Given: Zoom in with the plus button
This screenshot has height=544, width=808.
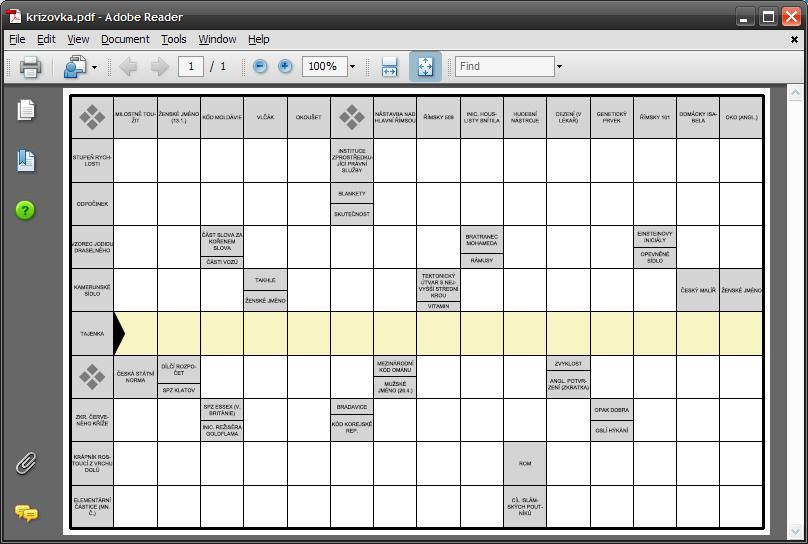Looking at the screenshot, I should pyautogui.click(x=285, y=66).
